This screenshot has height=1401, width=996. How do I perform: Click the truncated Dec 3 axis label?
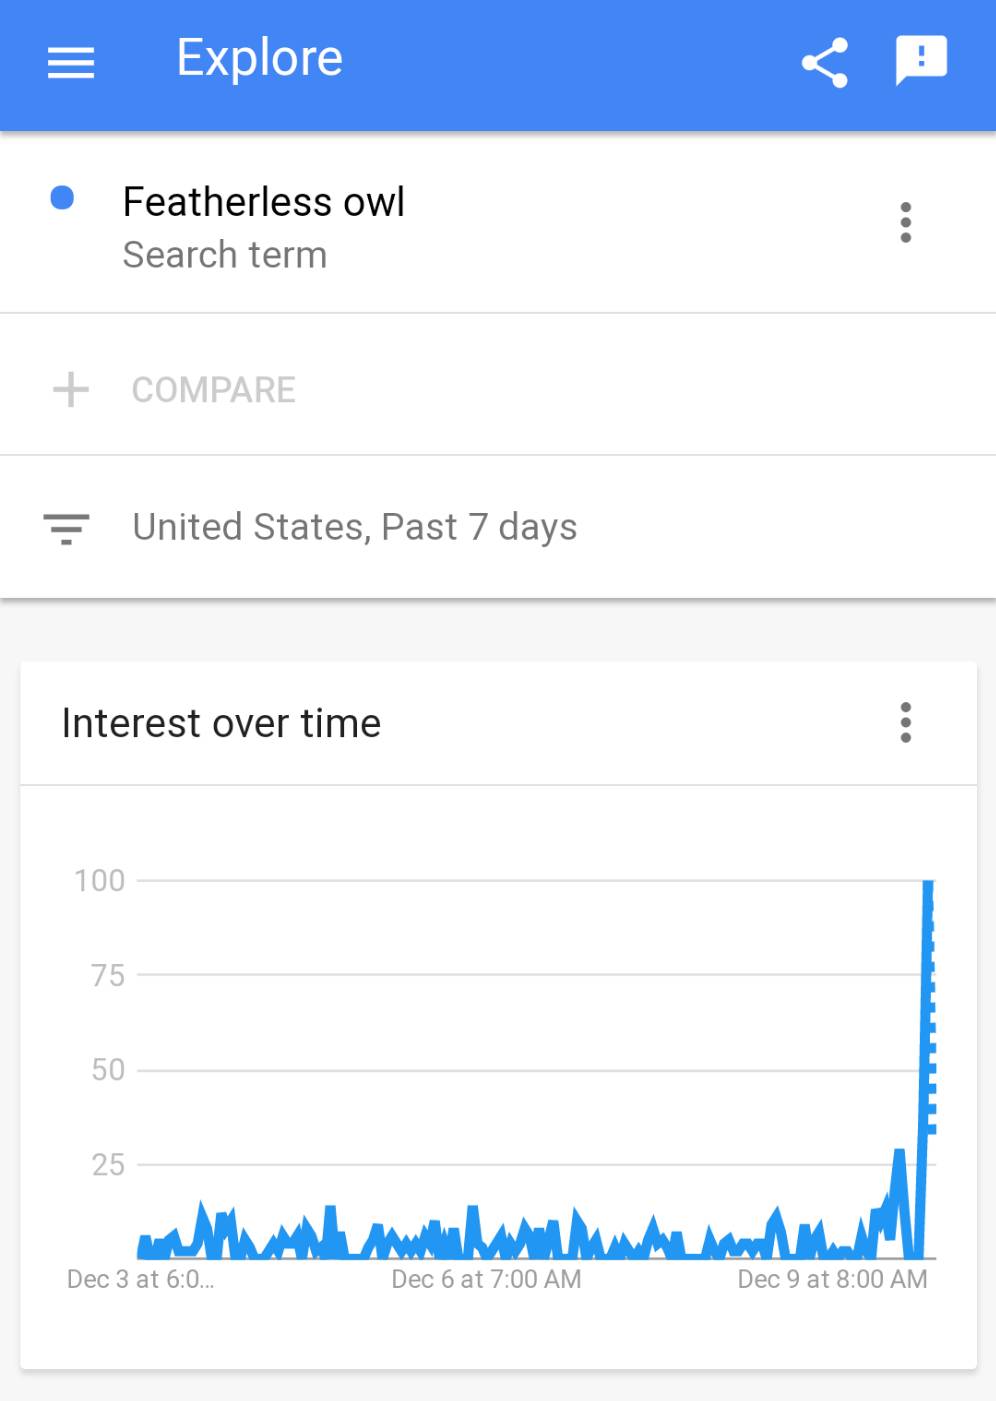(x=140, y=1279)
